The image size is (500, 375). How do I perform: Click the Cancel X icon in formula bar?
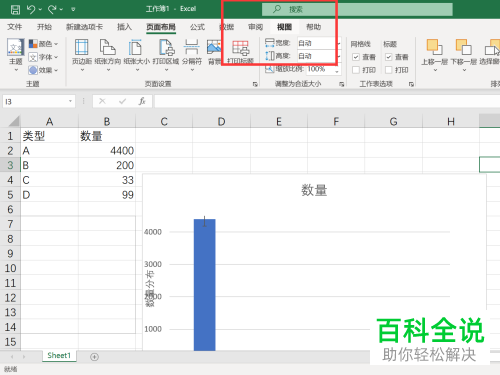coord(102,101)
